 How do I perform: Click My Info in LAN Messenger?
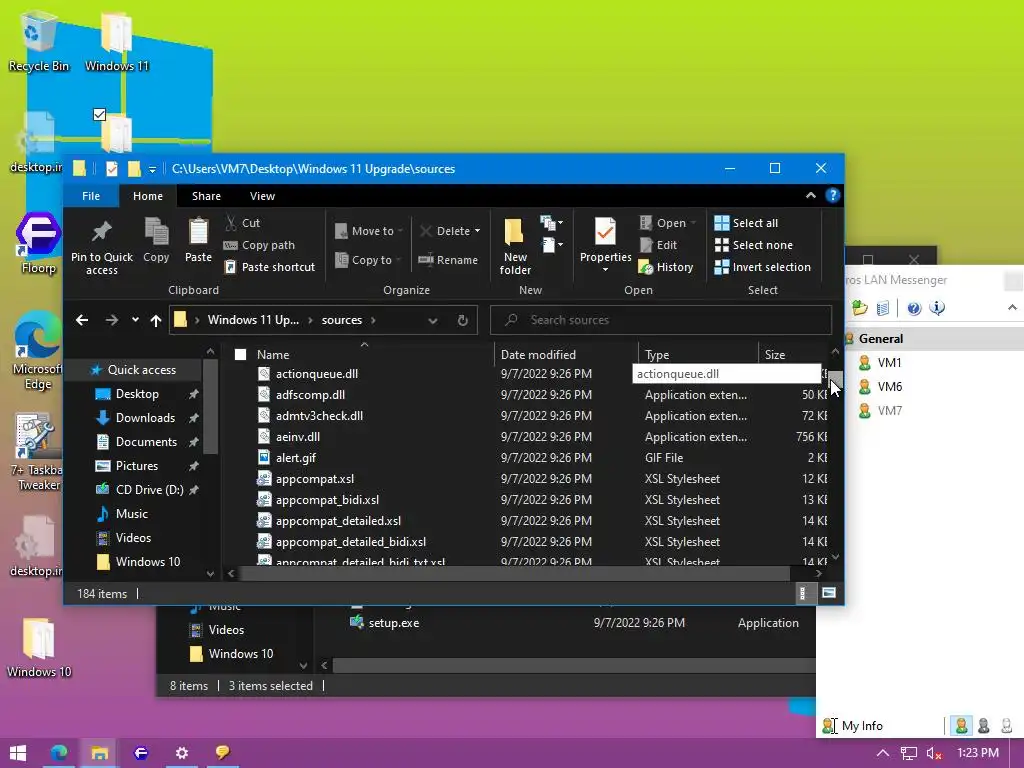(x=862, y=726)
